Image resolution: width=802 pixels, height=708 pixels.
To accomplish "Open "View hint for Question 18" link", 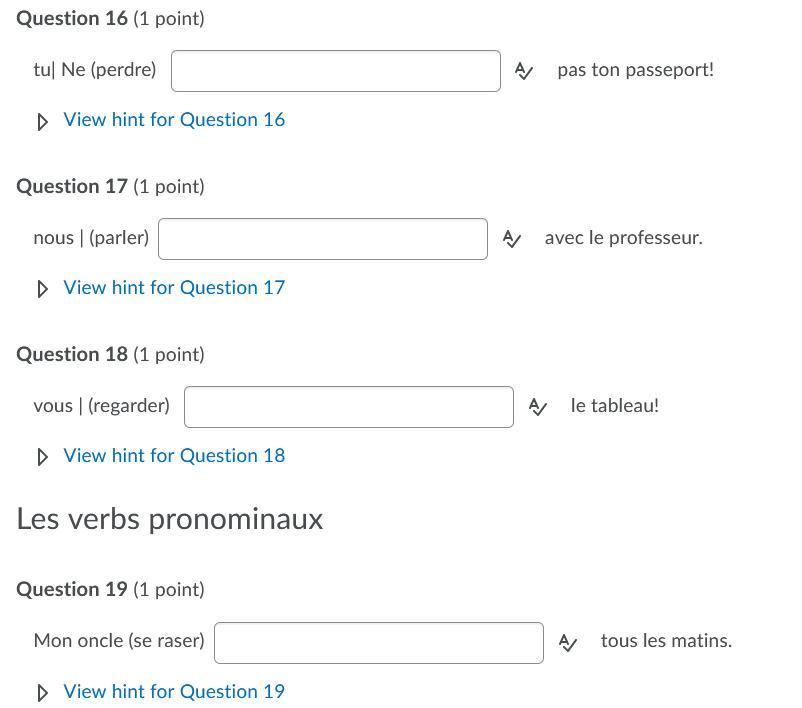I will click(x=174, y=456).
